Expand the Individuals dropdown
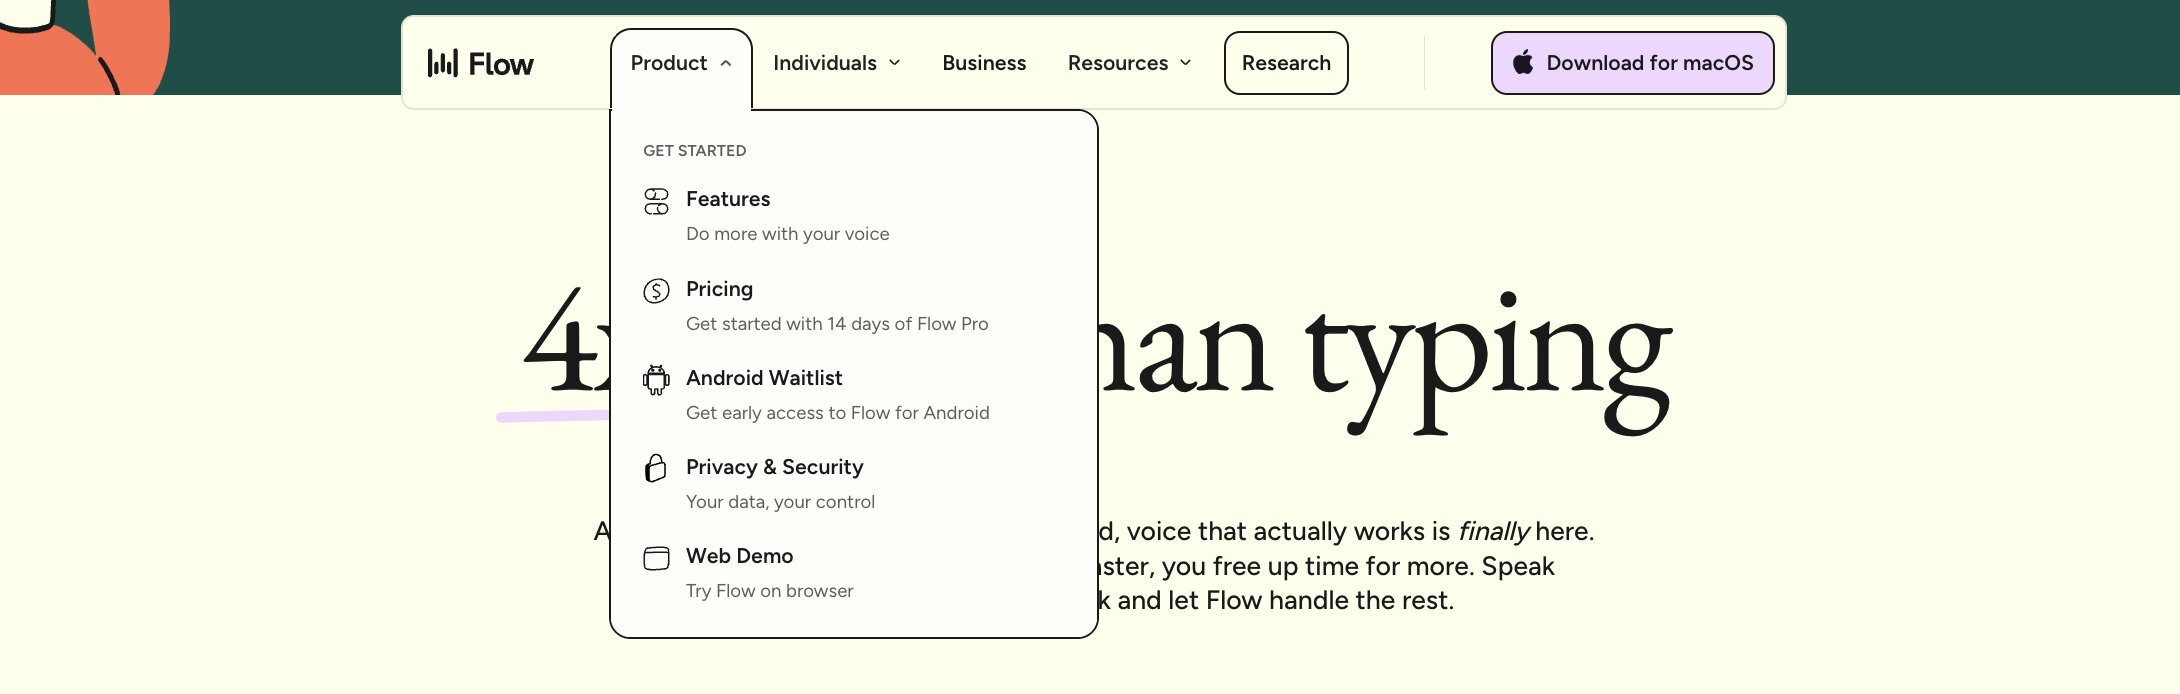 click(x=837, y=63)
